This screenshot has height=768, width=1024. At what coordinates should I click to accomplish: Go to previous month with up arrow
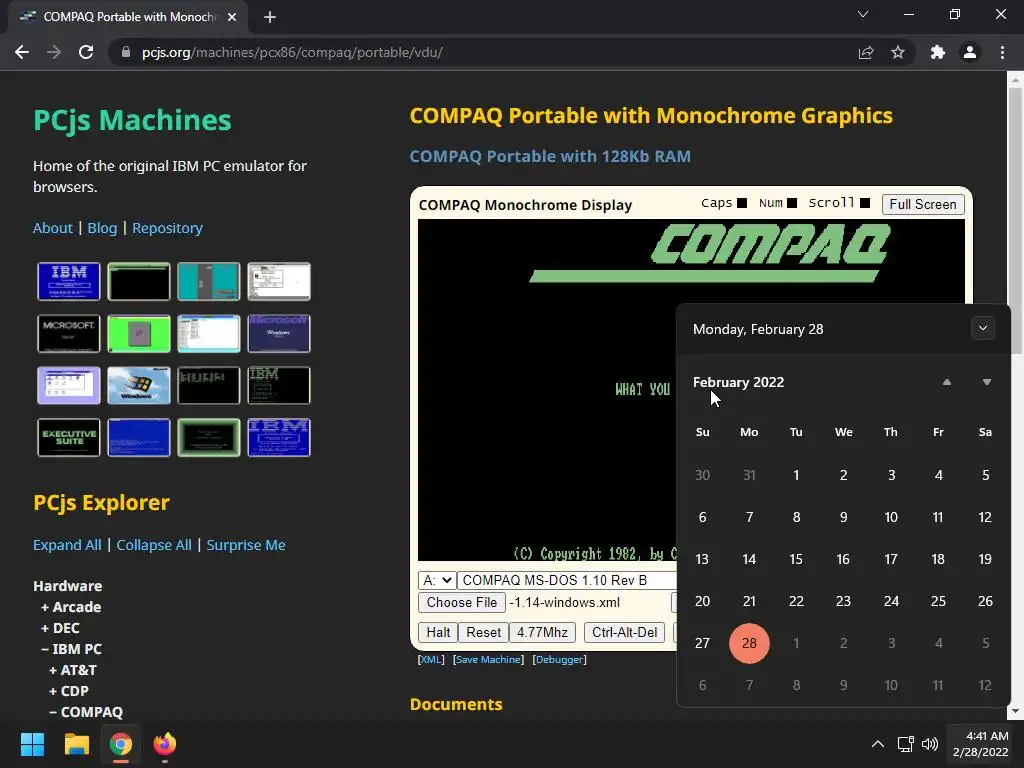(946, 382)
